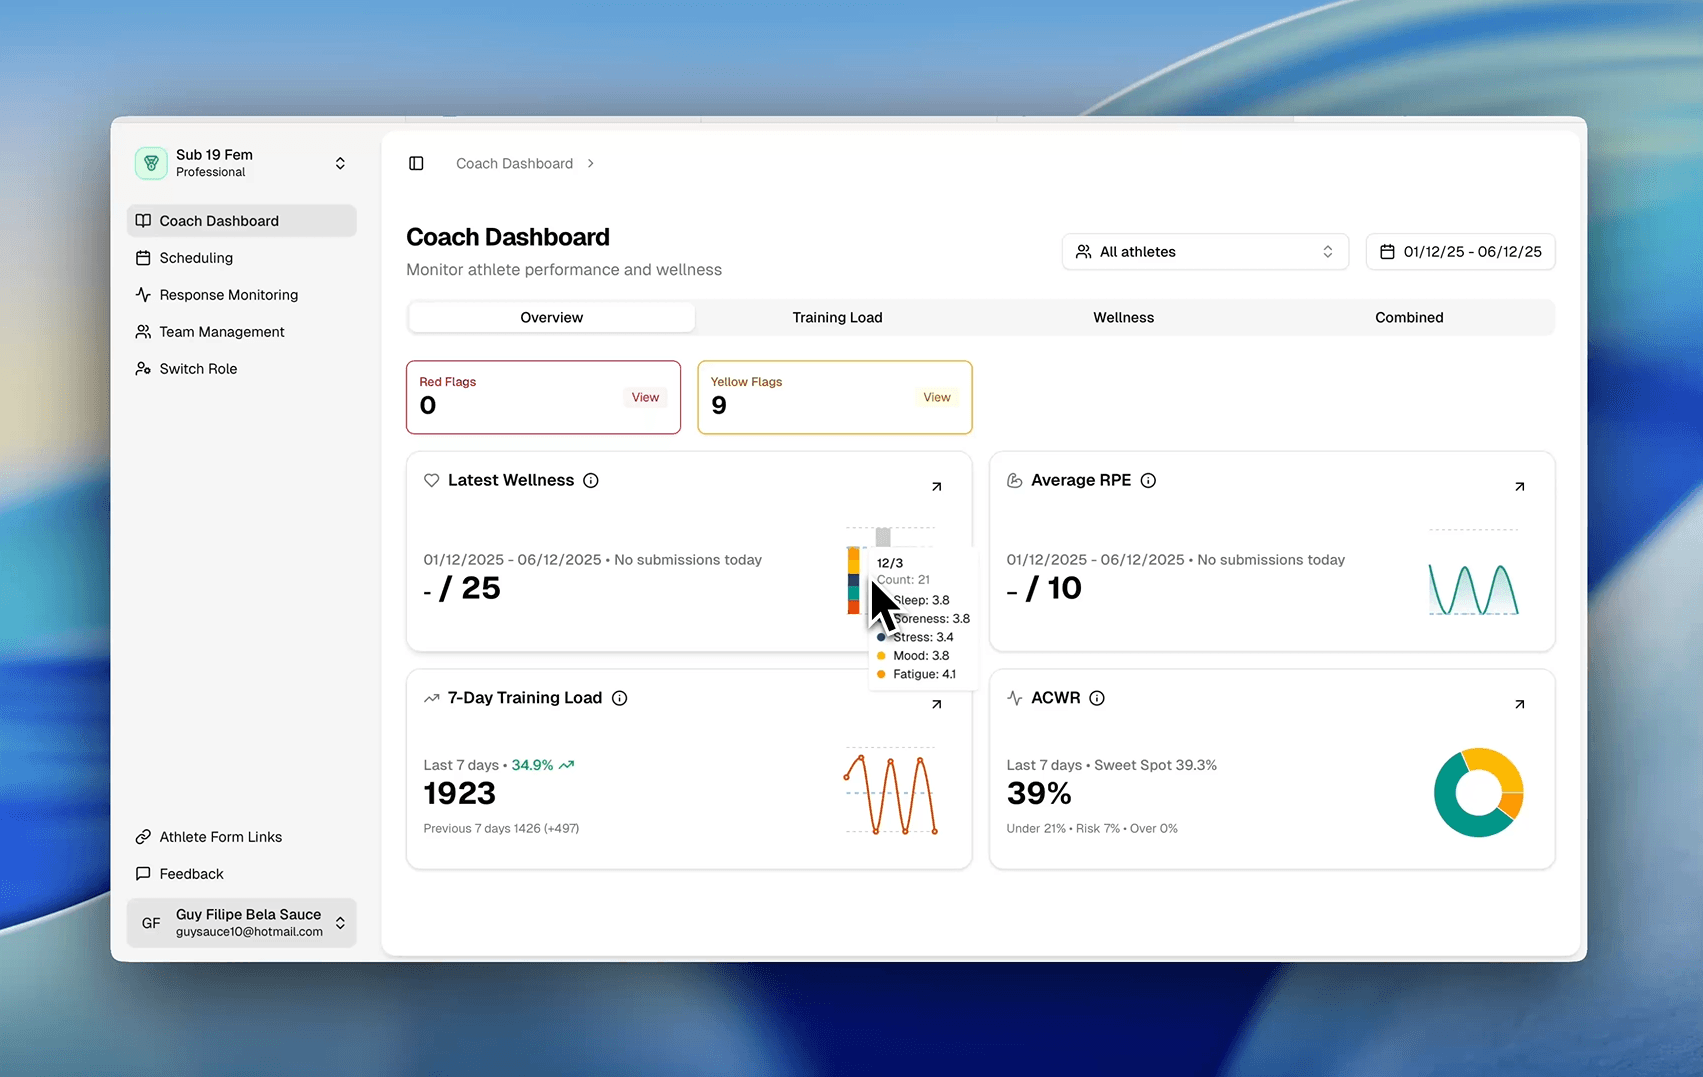This screenshot has height=1077, width=1703.
Task: Switch to the Training Load tab
Action: [x=837, y=318]
